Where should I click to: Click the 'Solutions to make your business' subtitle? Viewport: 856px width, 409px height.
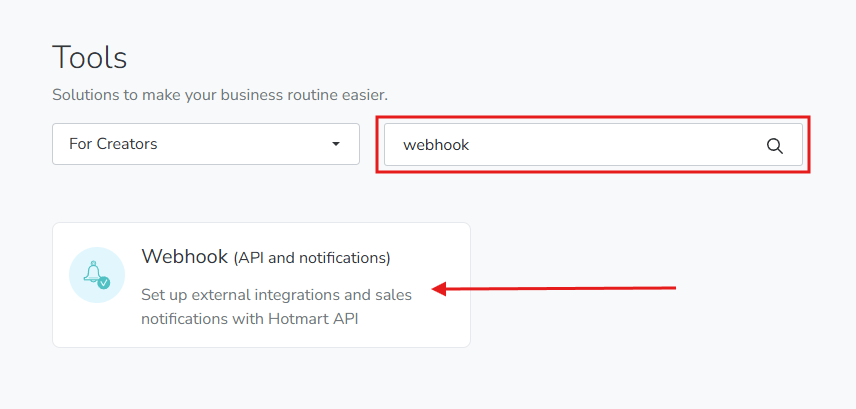coord(219,96)
